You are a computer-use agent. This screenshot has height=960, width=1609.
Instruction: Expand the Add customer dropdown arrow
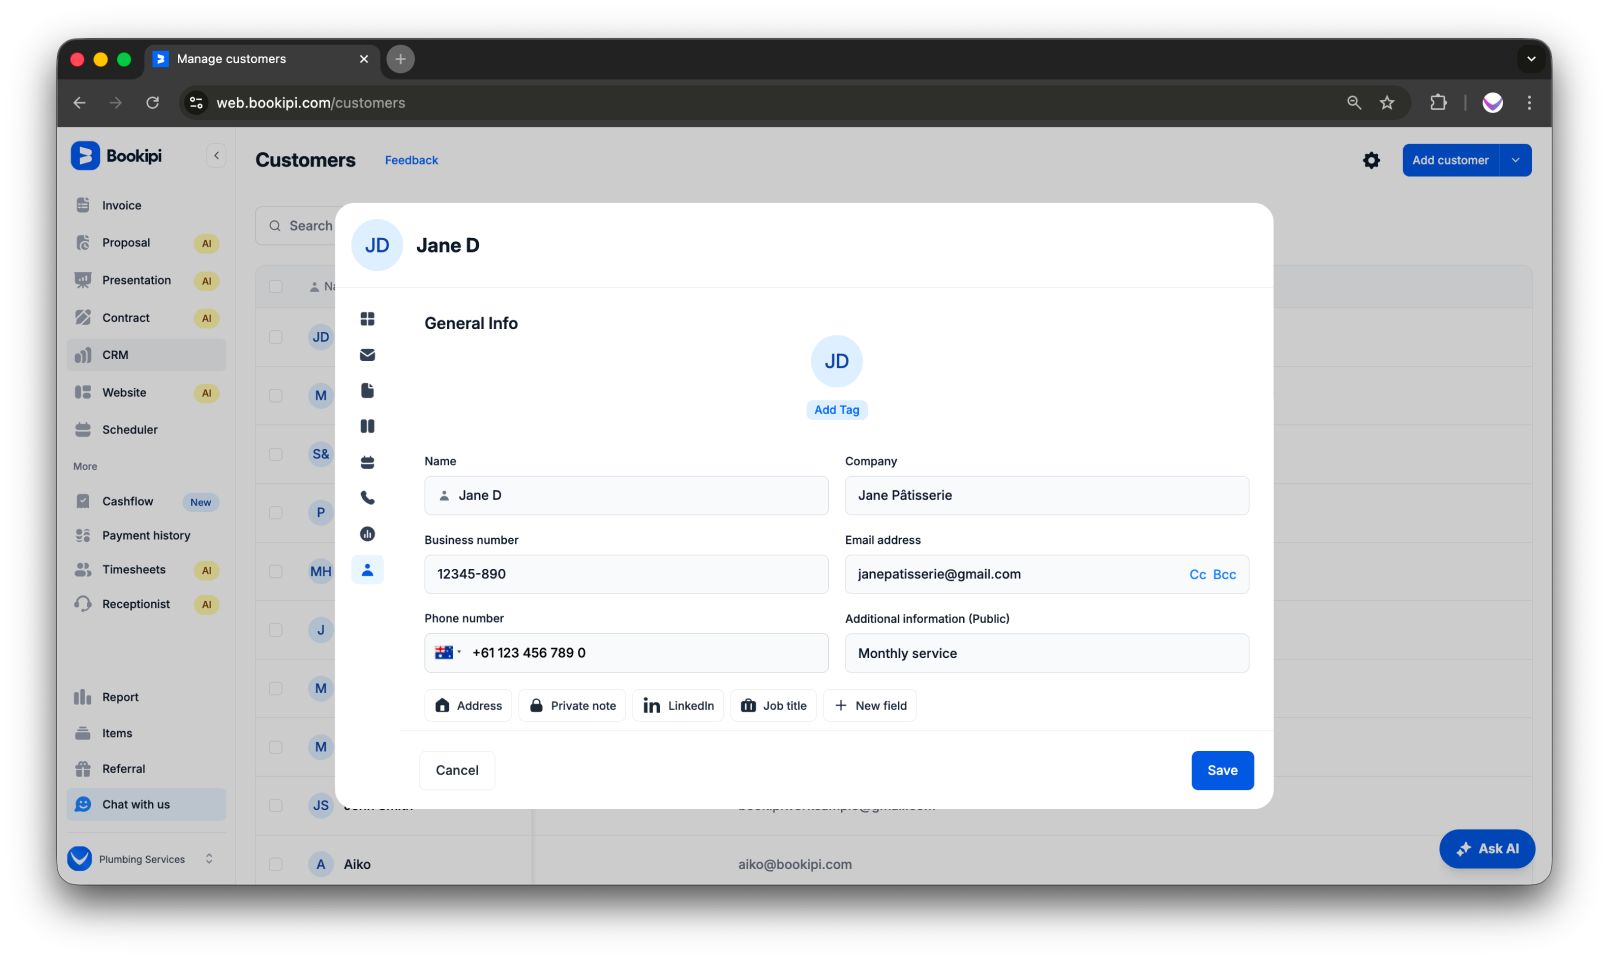(1515, 160)
